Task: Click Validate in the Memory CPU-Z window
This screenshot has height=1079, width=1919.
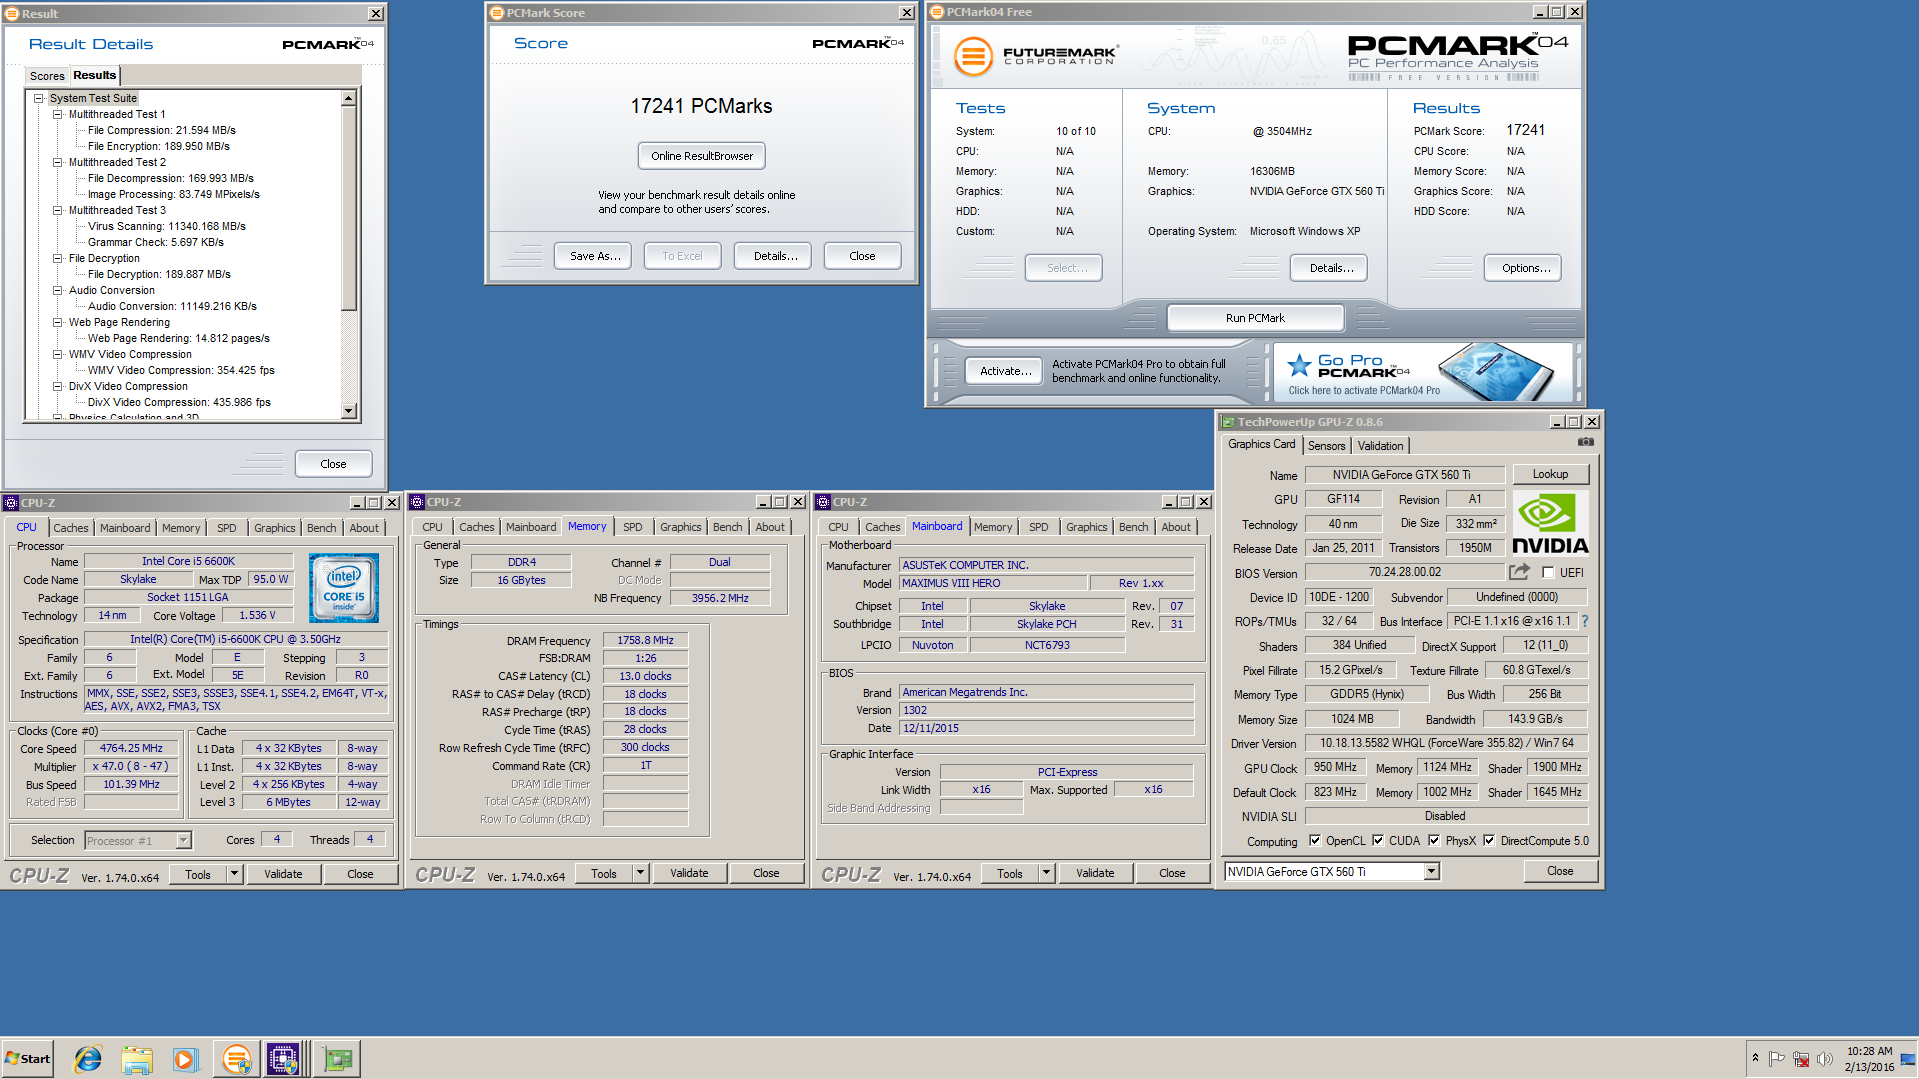Action: pyautogui.click(x=689, y=873)
